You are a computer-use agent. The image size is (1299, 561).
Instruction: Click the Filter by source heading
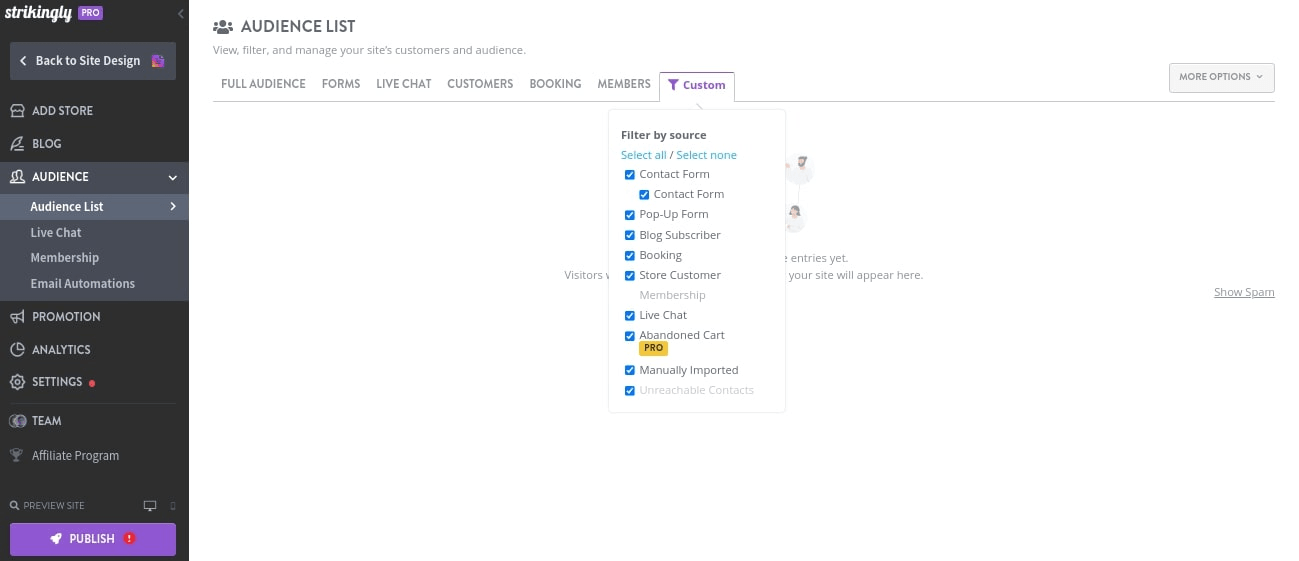click(663, 135)
